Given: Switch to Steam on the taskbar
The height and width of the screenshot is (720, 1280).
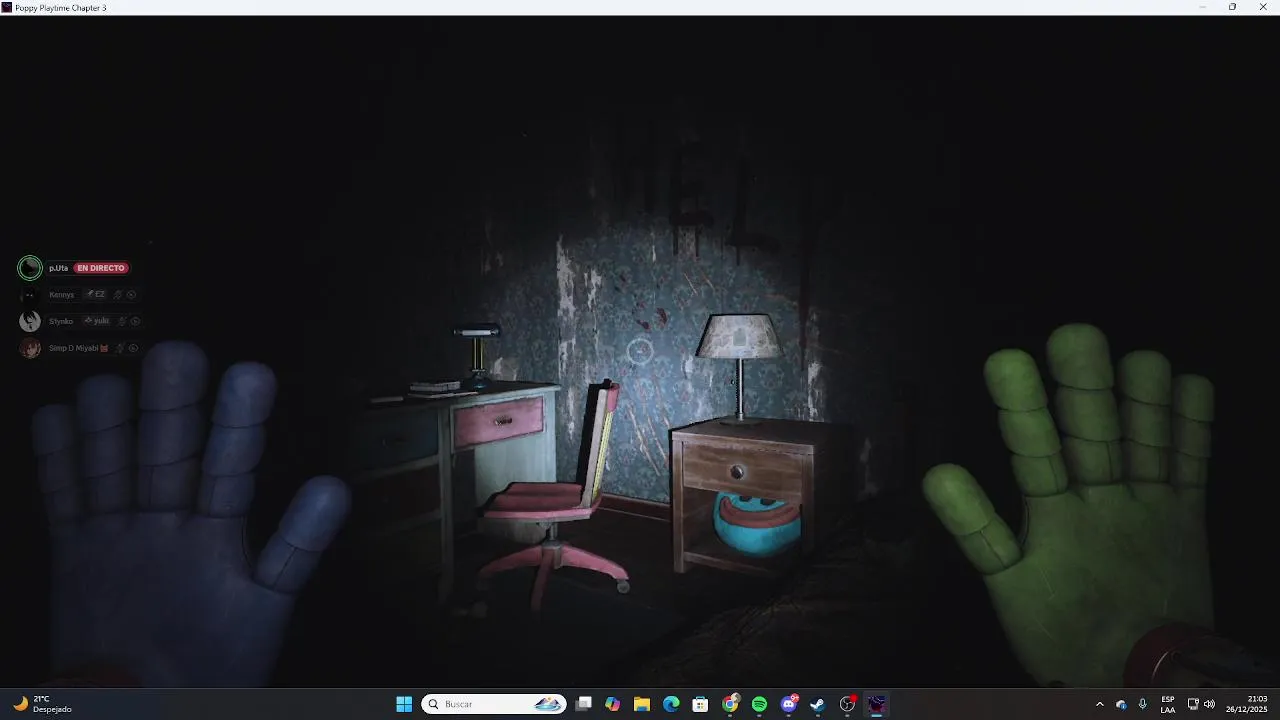Looking at the screenshot, I should (x=817, y=704).
